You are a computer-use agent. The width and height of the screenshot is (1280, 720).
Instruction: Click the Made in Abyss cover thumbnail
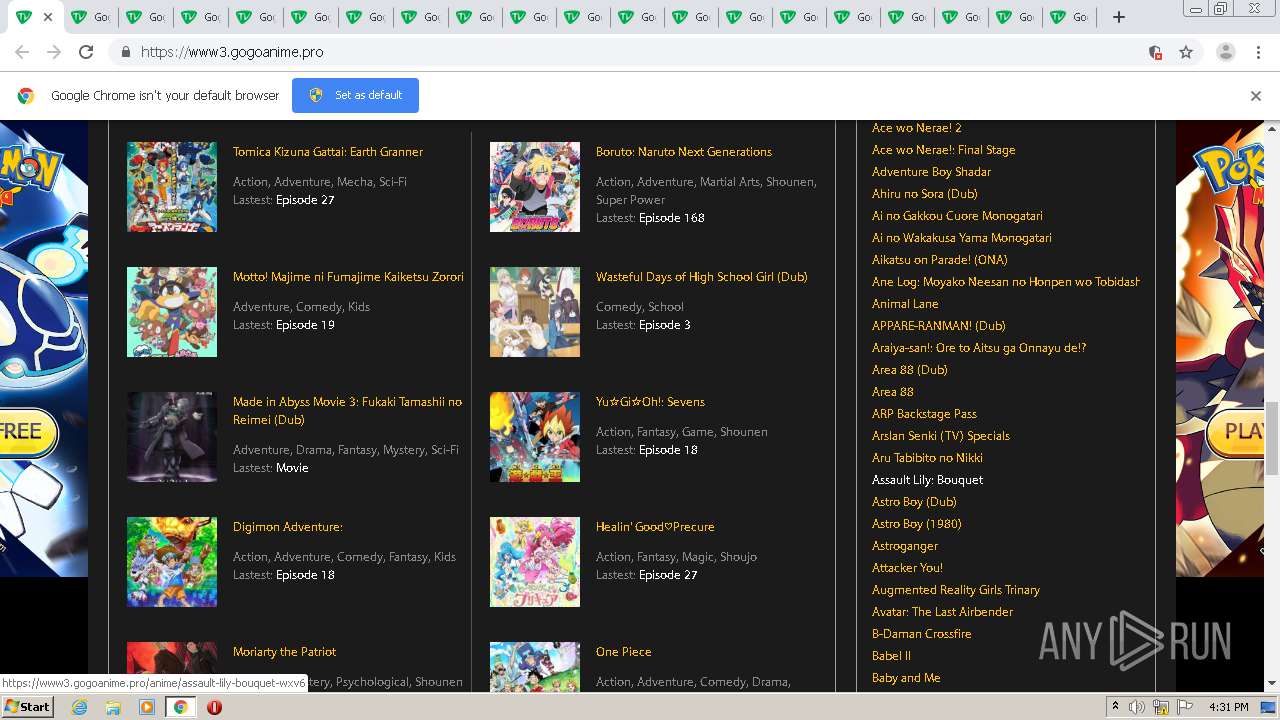172,437
